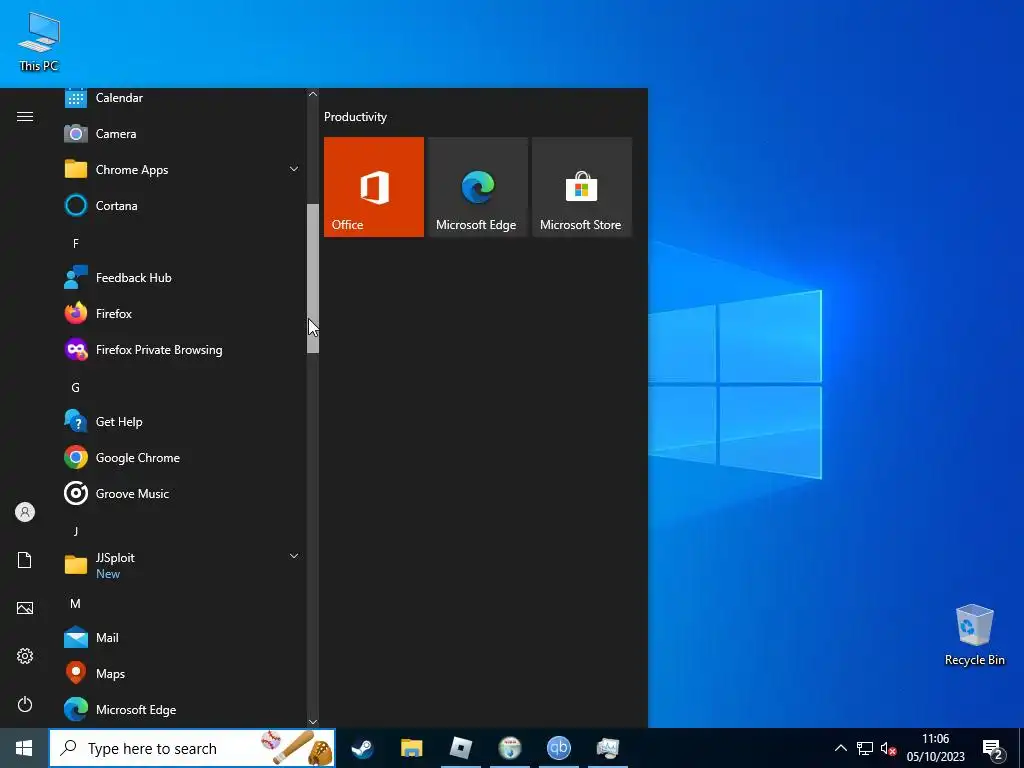Open the user account icon
The width and height of the screenshot is (1024, 768).
click(25, 512)
